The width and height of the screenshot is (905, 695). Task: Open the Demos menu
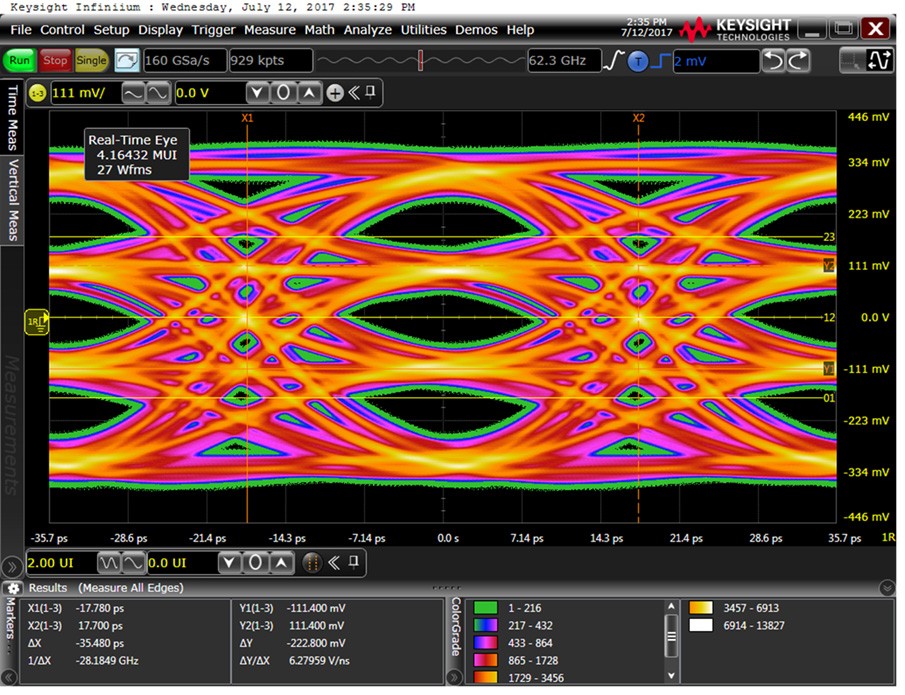tap(476, 29)
